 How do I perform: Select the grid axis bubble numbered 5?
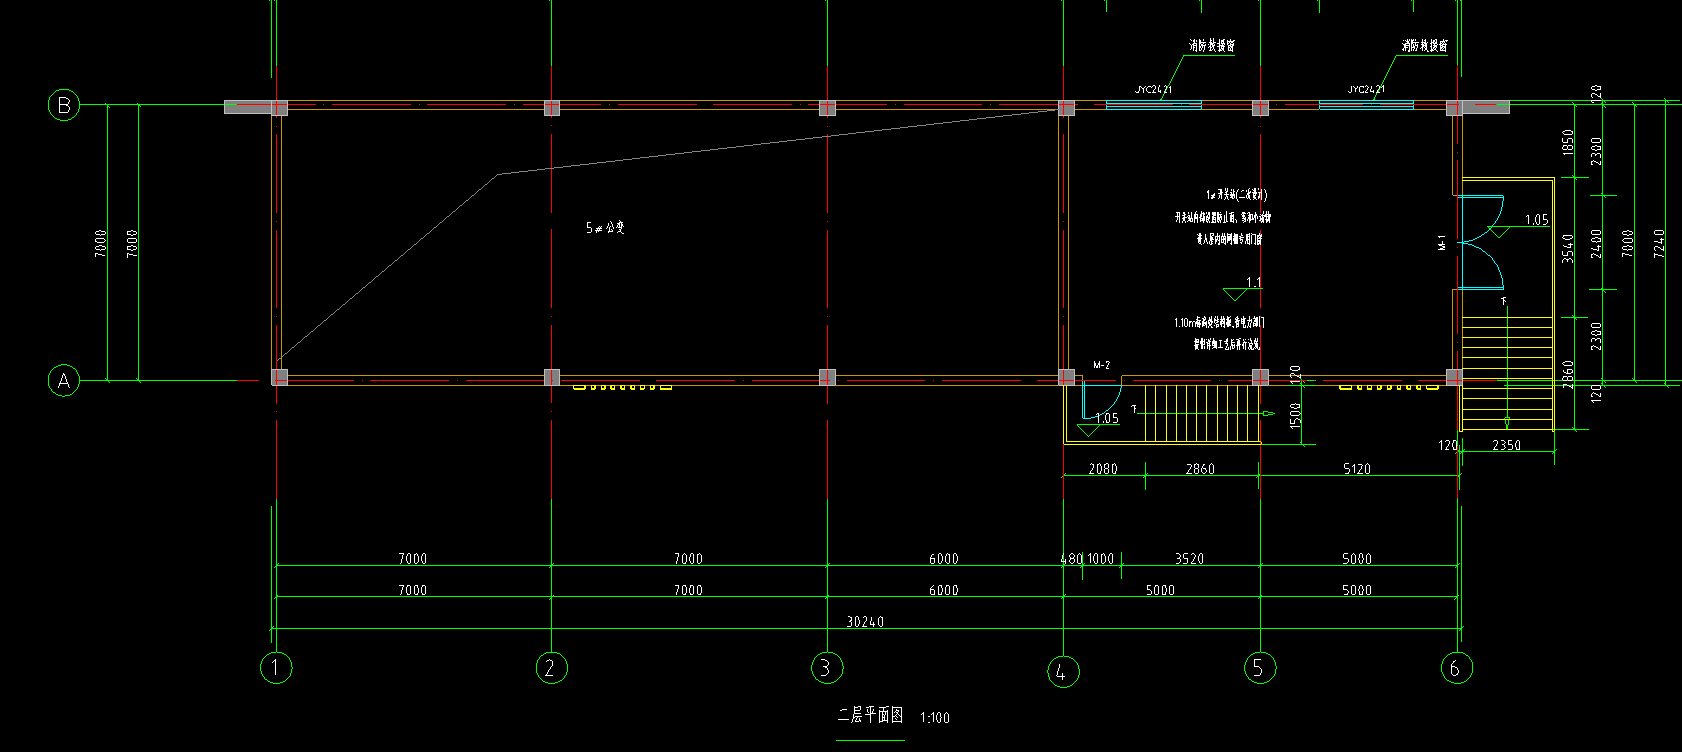click(x=1259, y=667)
